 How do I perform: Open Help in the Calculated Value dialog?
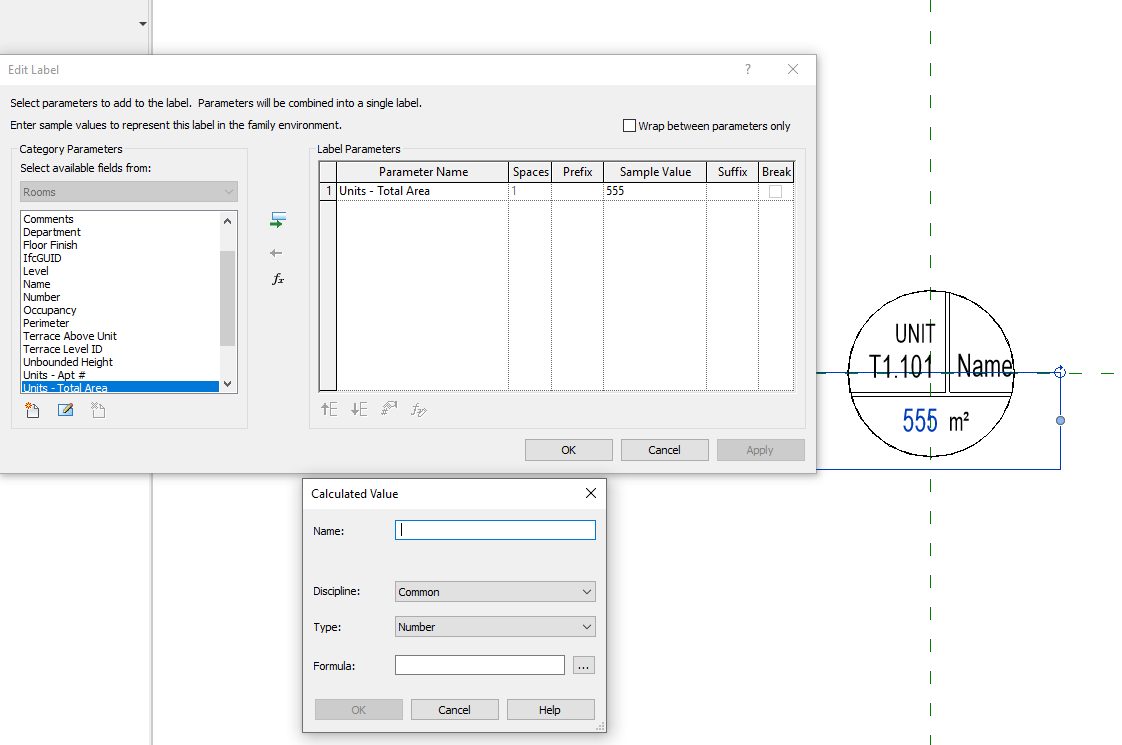(x=550, y=709)
